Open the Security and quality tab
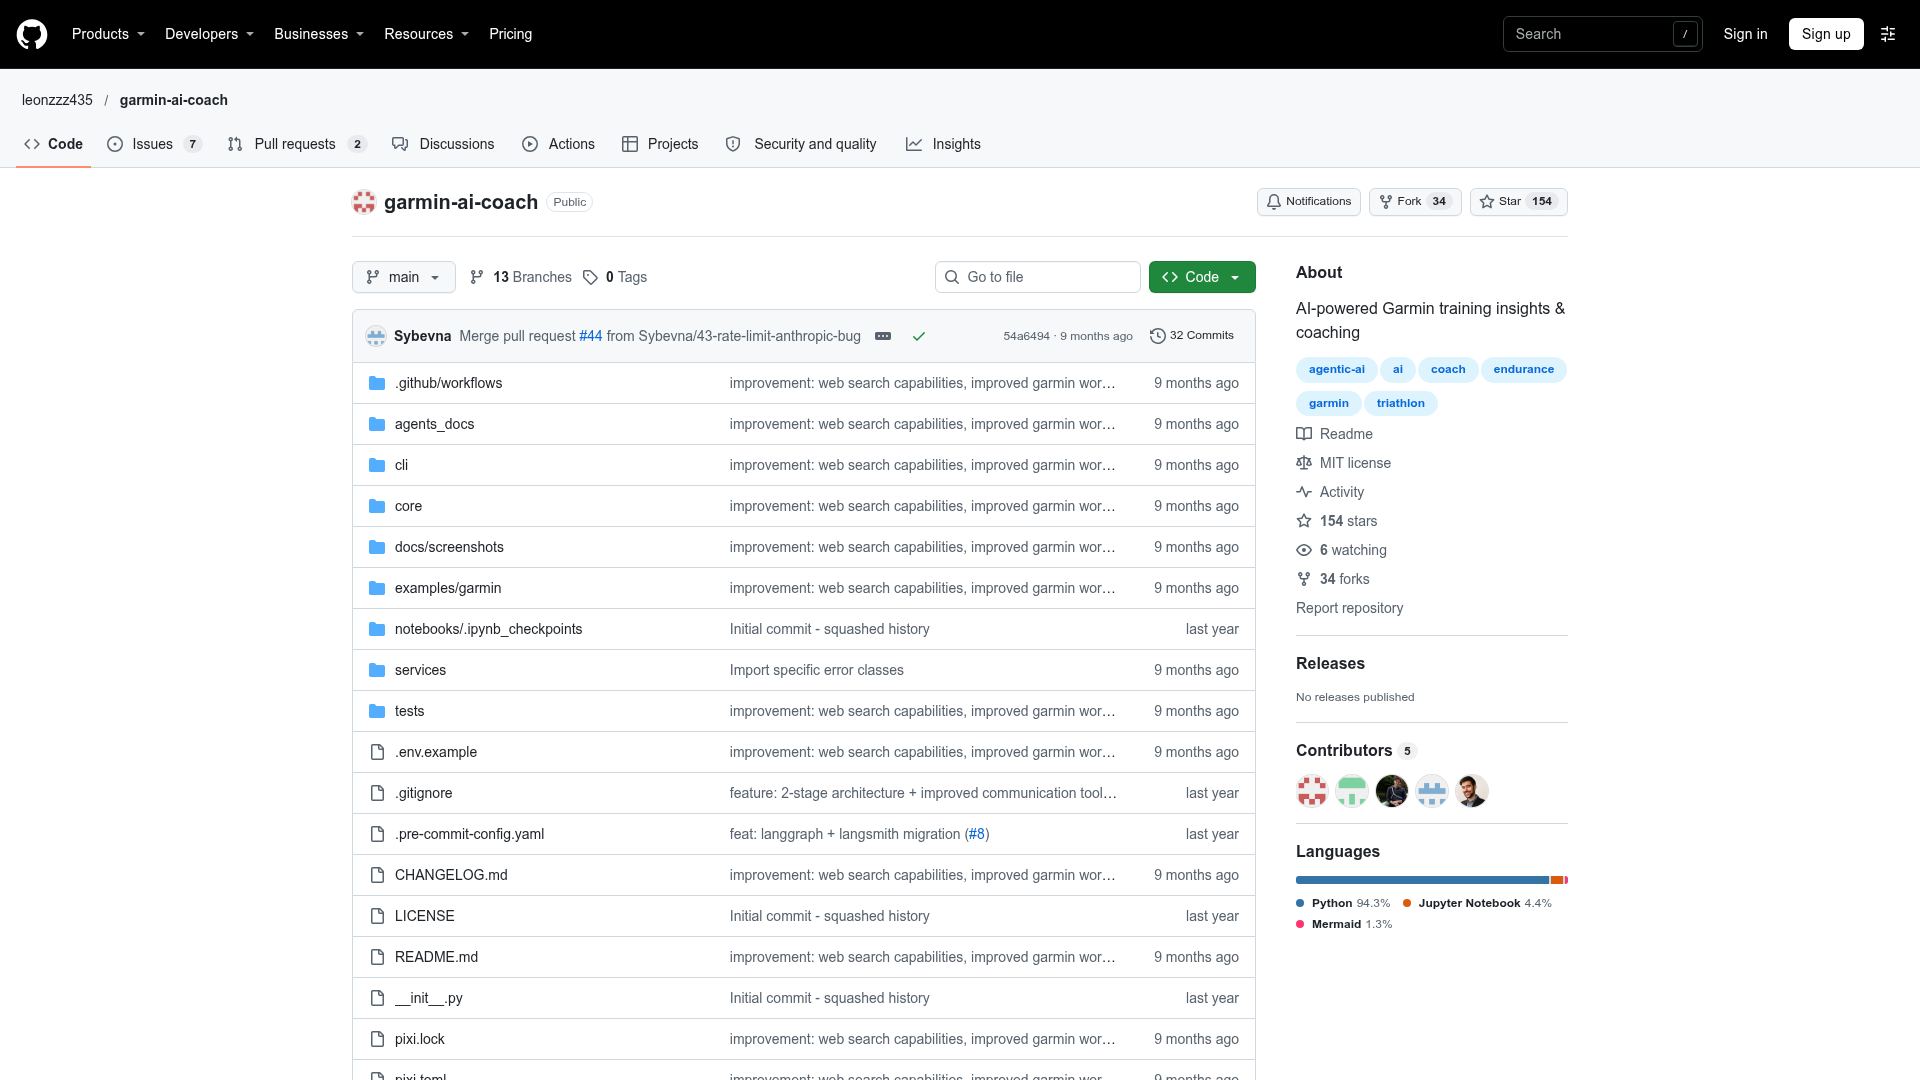Screen dimensions: 1920x1080 tap(801, 144)
